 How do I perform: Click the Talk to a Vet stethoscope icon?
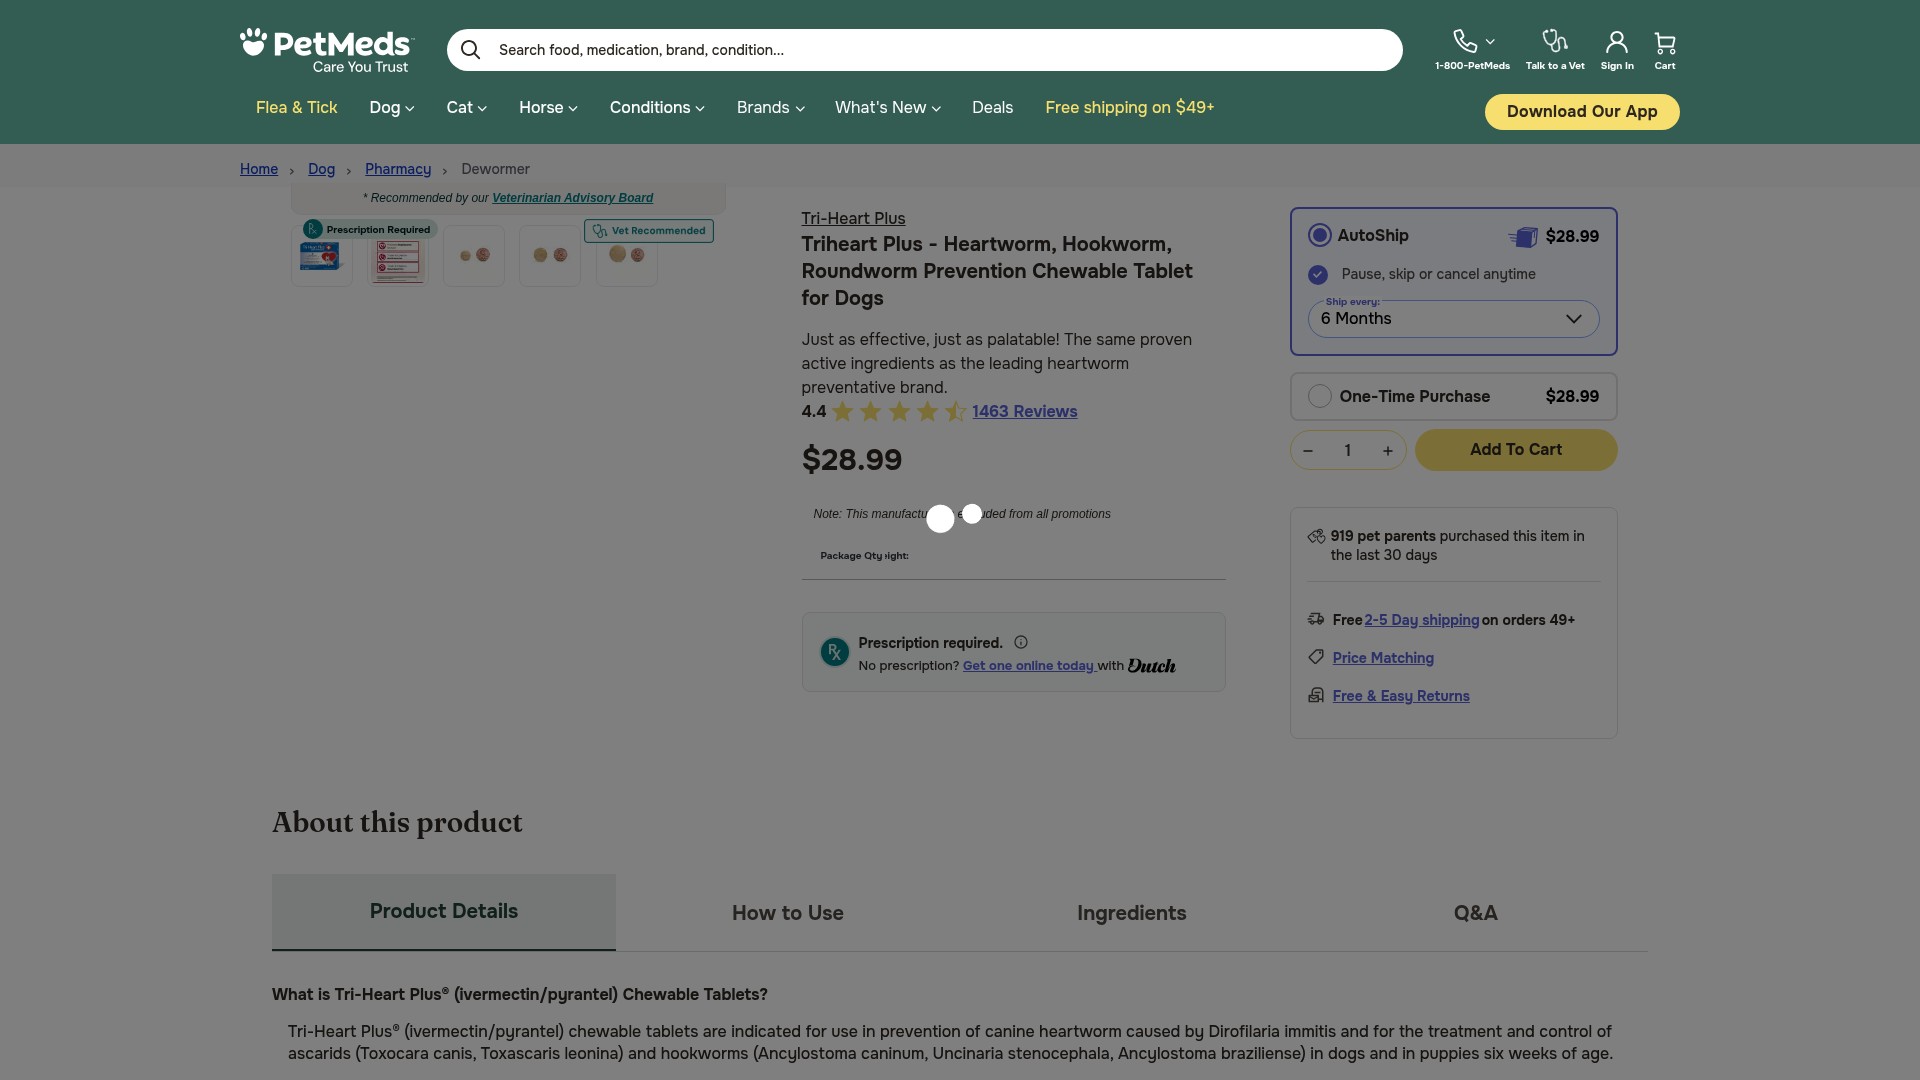(x=1555, y=41)
